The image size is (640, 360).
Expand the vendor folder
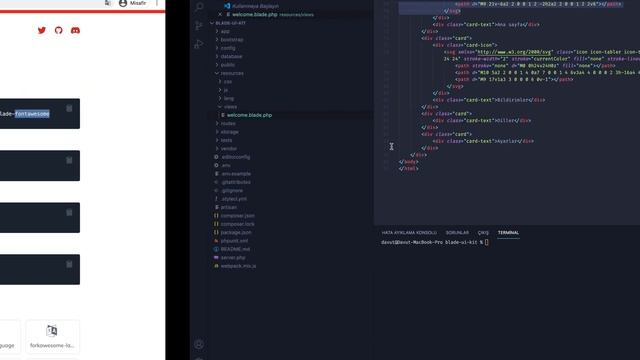(x=229, y=149)
